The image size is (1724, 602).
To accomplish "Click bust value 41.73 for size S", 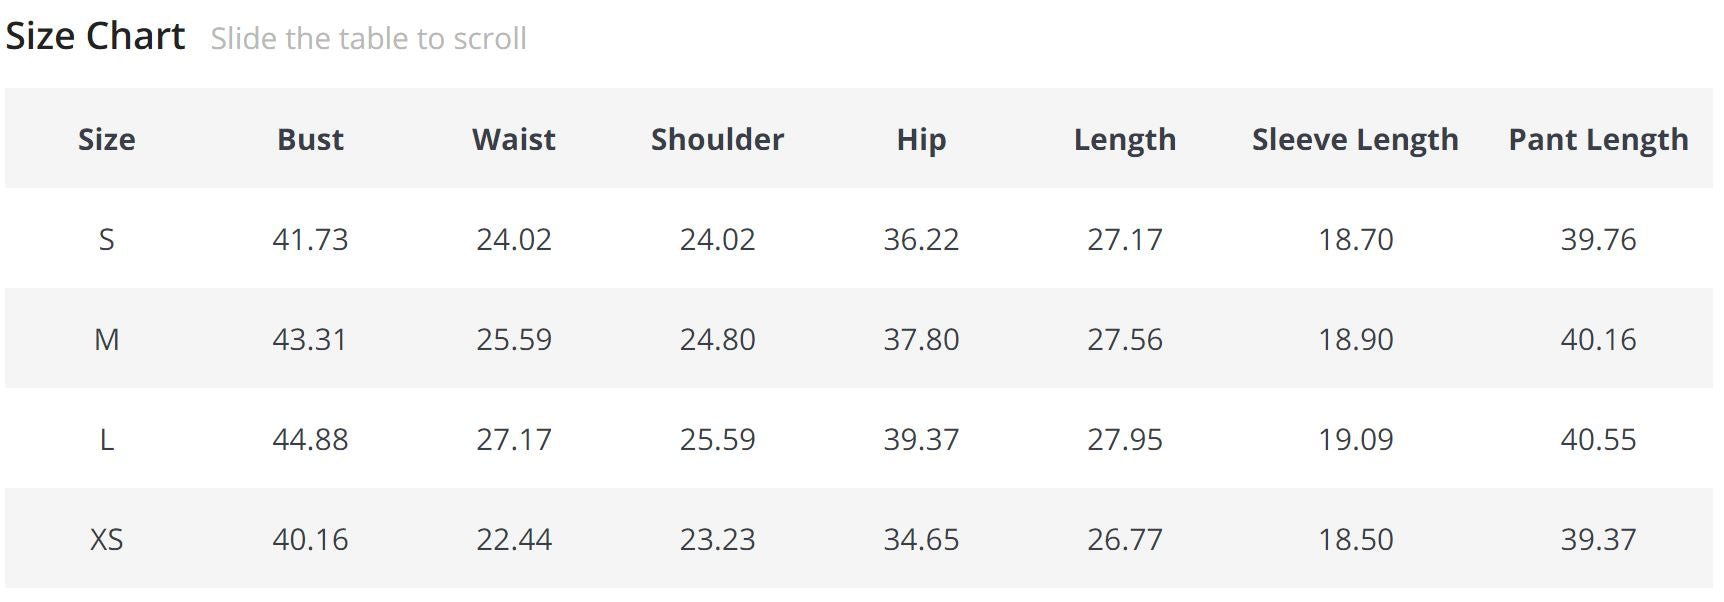I will point(310,239).
